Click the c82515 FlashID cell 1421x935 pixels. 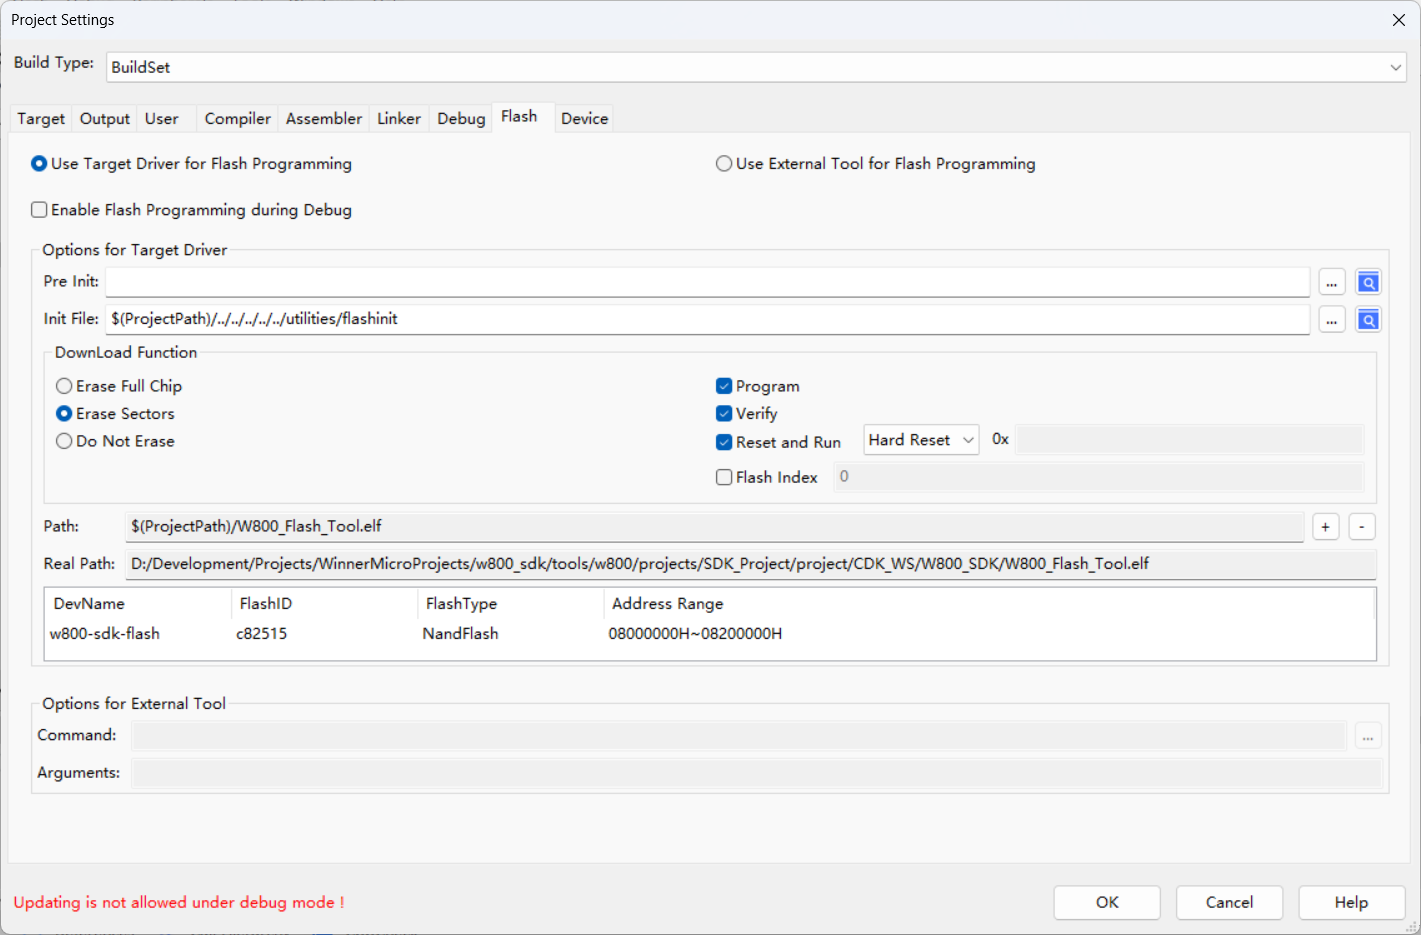pyautogui.click(x=262, y=634)
